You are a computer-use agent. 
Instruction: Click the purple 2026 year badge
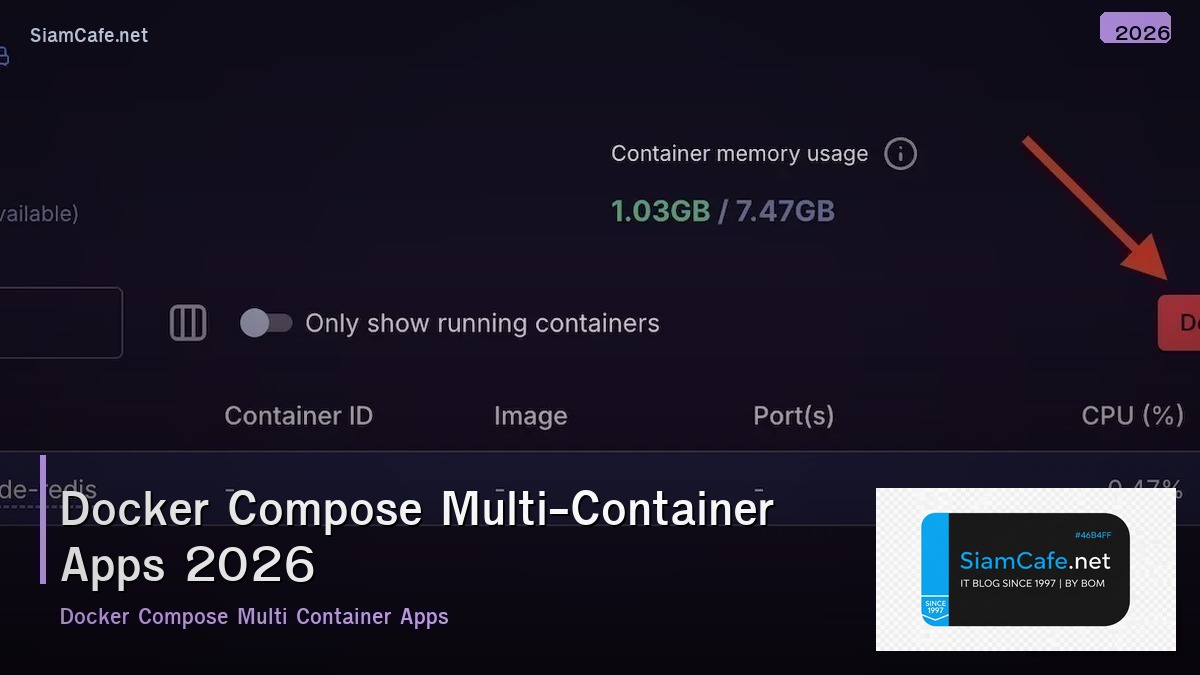1136,28
